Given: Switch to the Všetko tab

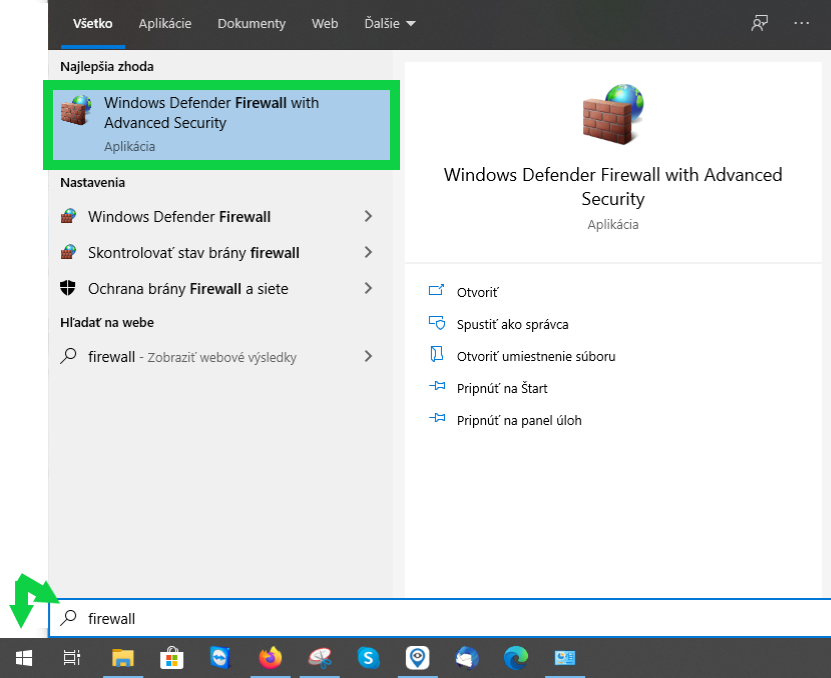Looking at the screenshot, I should coord(93,24).
